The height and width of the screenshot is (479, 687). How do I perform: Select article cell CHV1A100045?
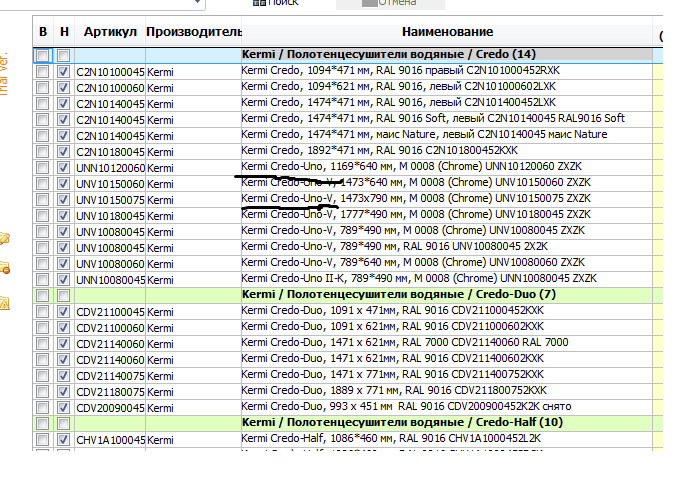110,440
